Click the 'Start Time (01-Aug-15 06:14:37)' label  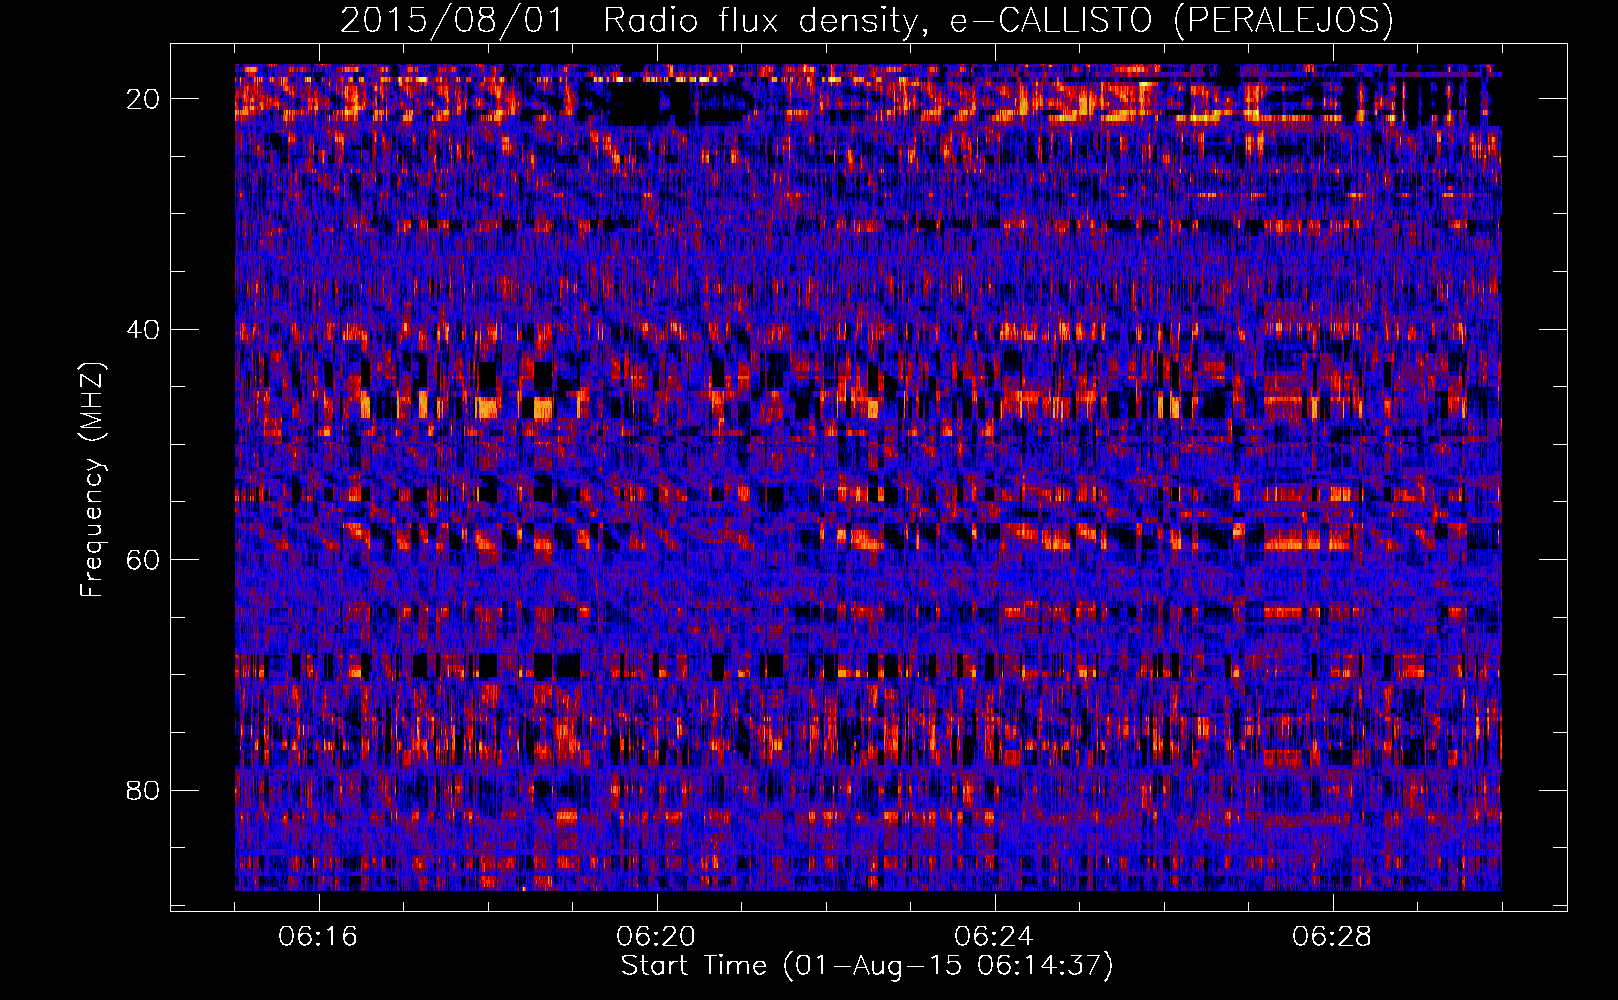867,966
